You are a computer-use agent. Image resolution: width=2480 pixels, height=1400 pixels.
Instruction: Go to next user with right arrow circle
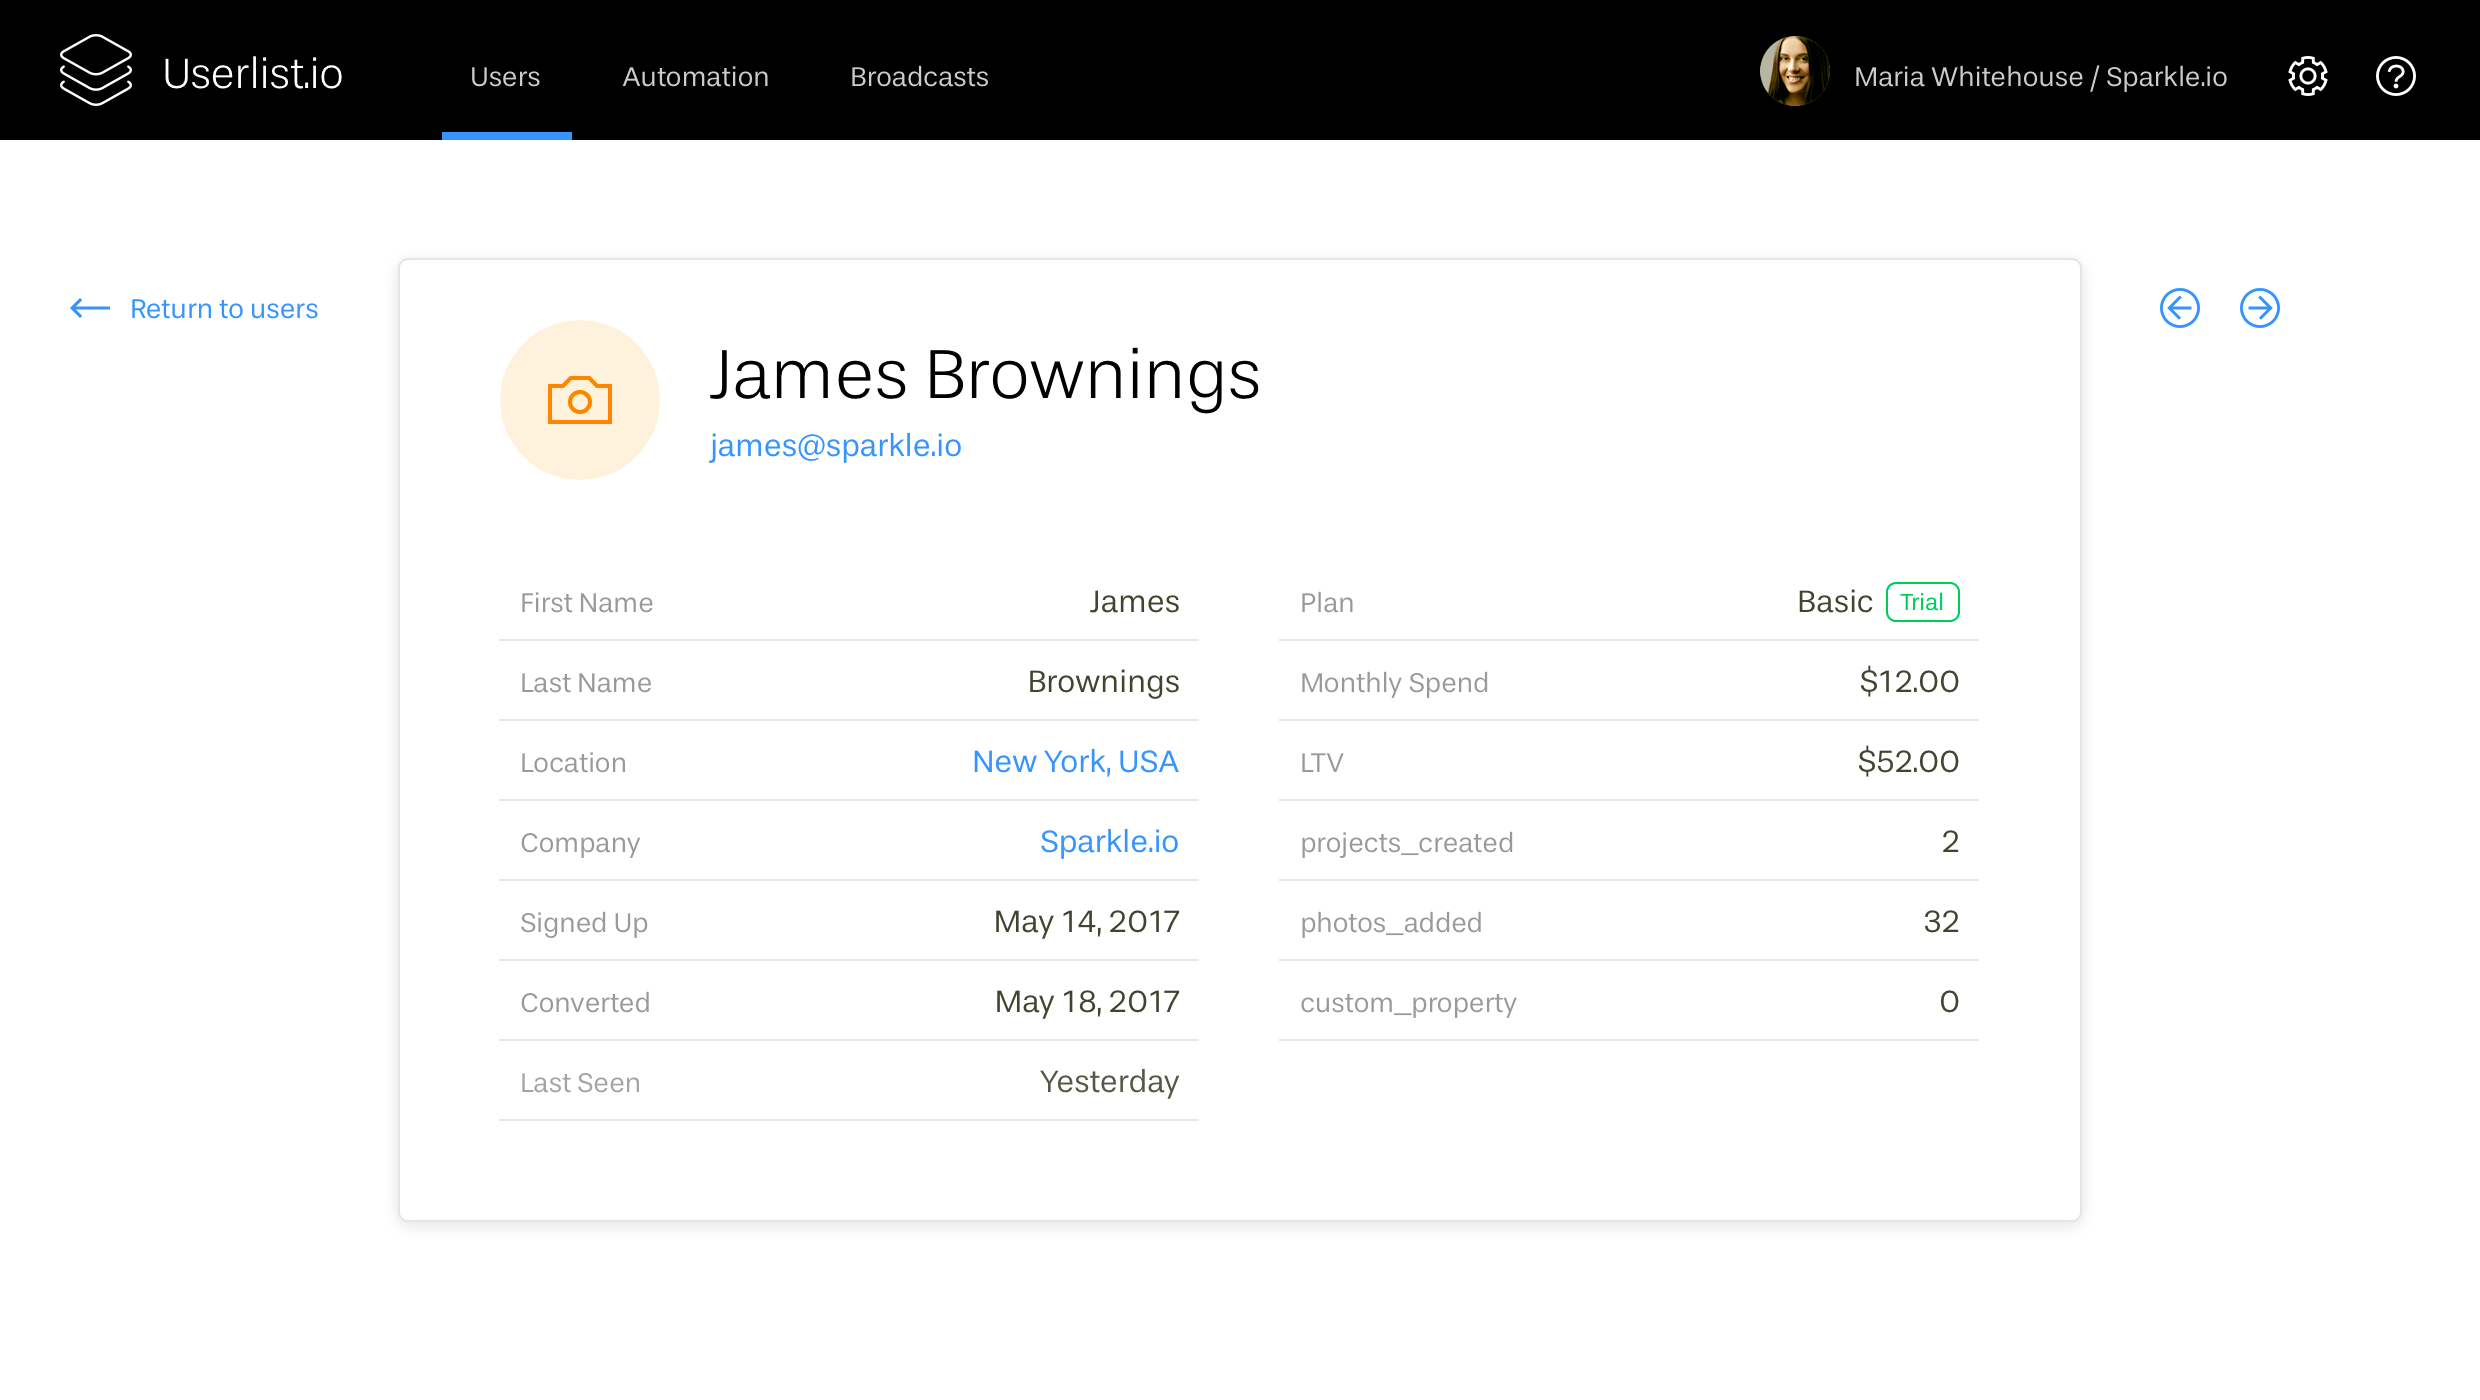[2260, 308]
